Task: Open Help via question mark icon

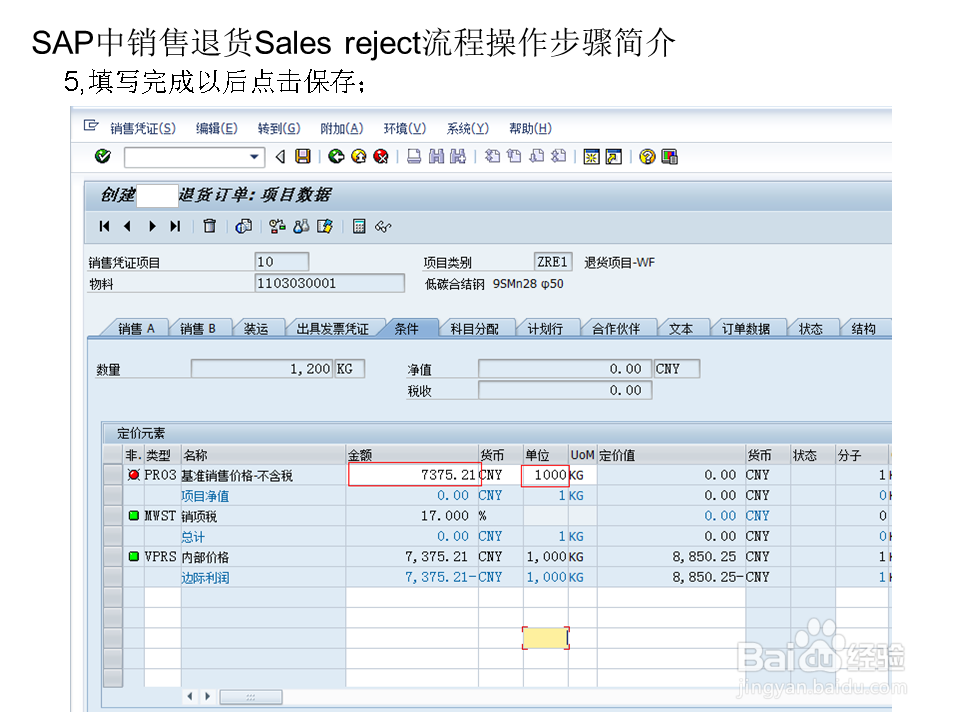Action: pos(647,157)
